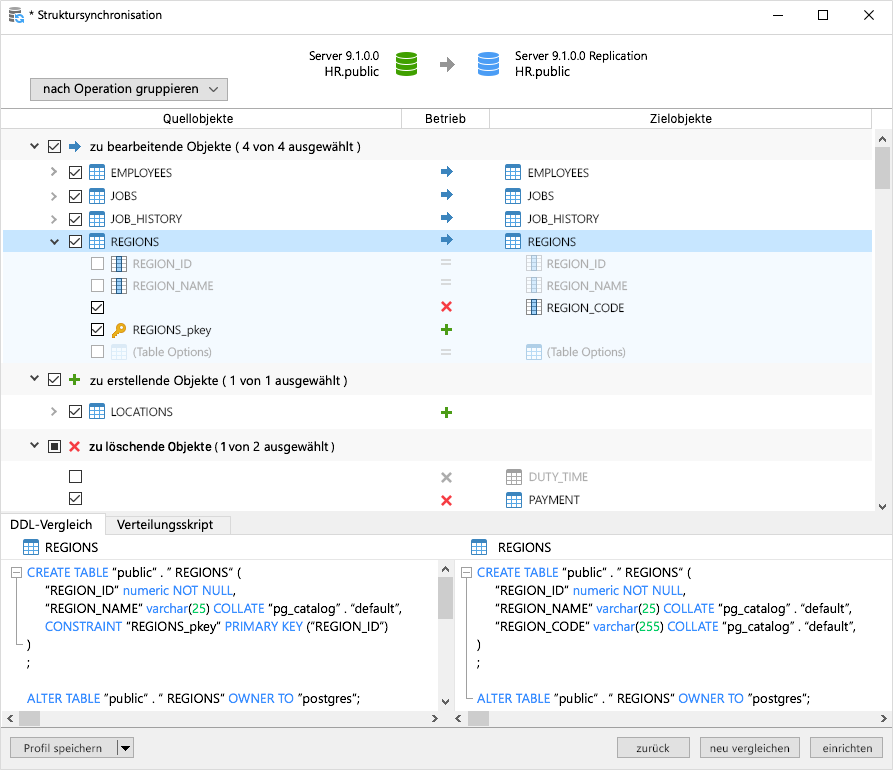Uncheck the EMPLOYEES table checkbox
Viewport: 893px width, 770px height.
[x=75, y=172]
